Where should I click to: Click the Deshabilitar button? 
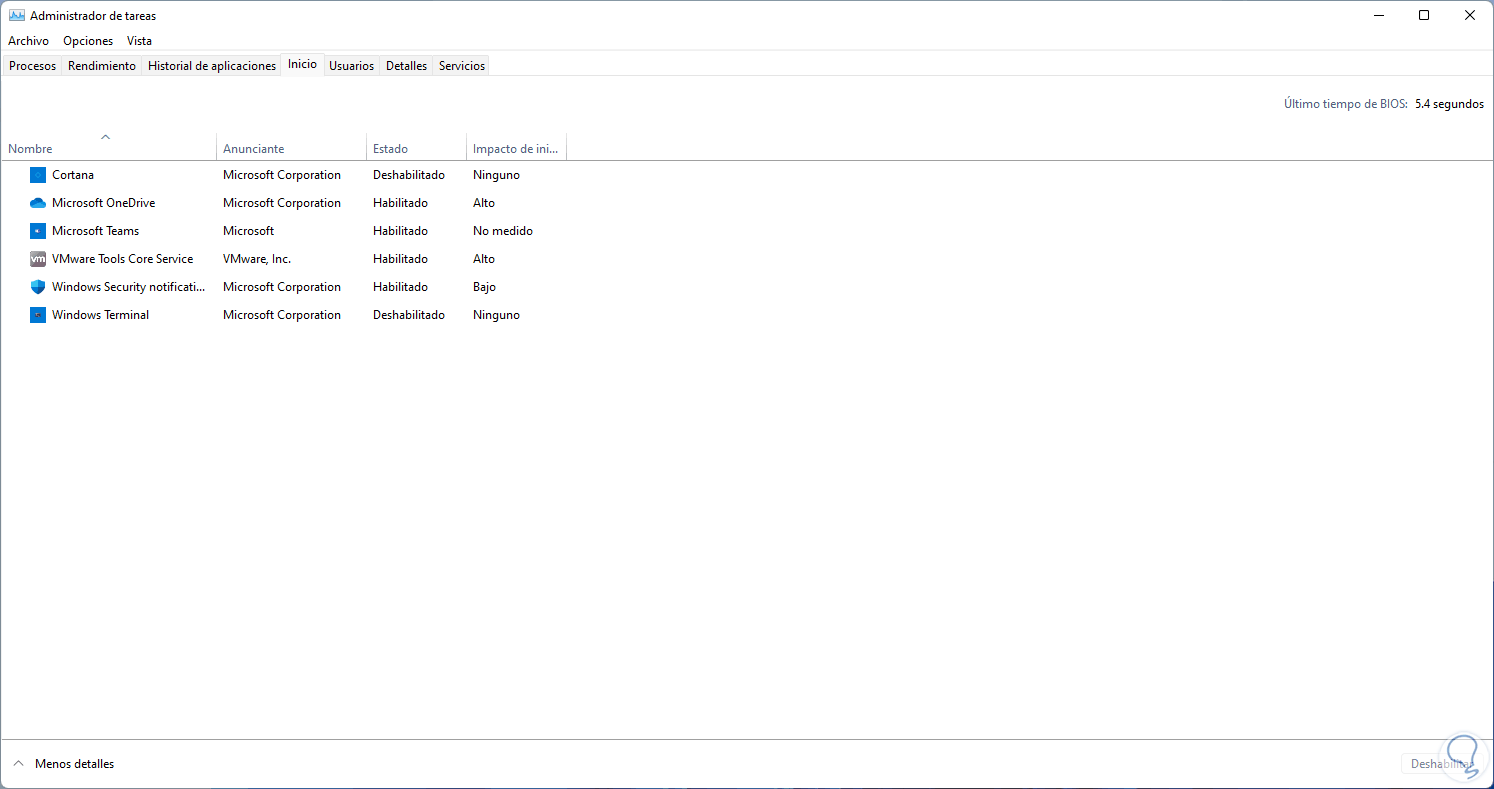pyautogui.click(x=1441, y=764)
